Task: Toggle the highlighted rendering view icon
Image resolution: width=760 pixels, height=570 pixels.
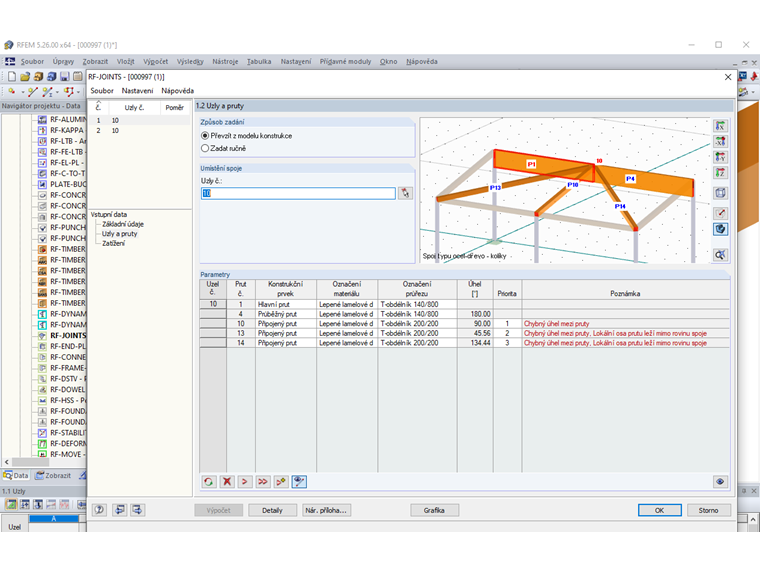Action: [x=720, y=229]
